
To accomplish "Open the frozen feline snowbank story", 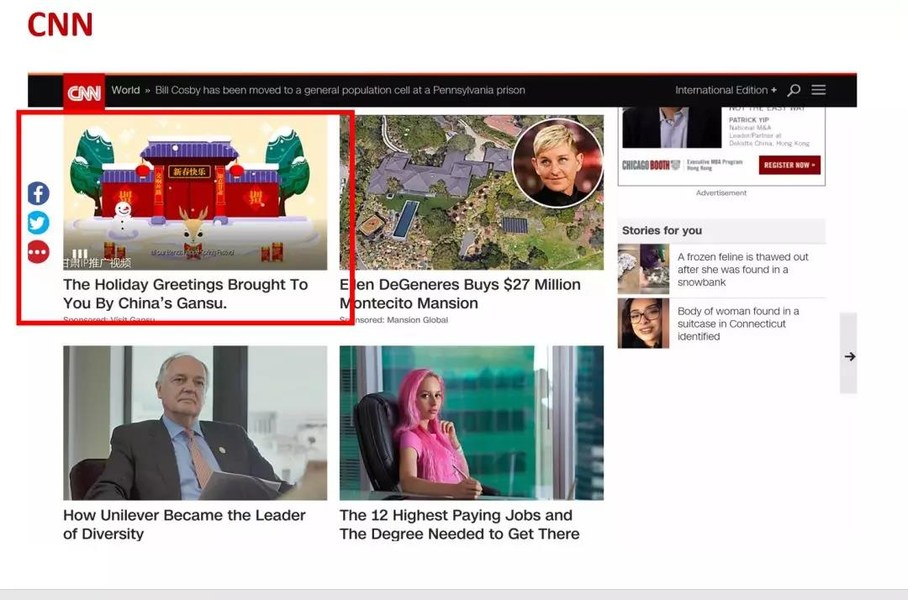I will [743, 269].
